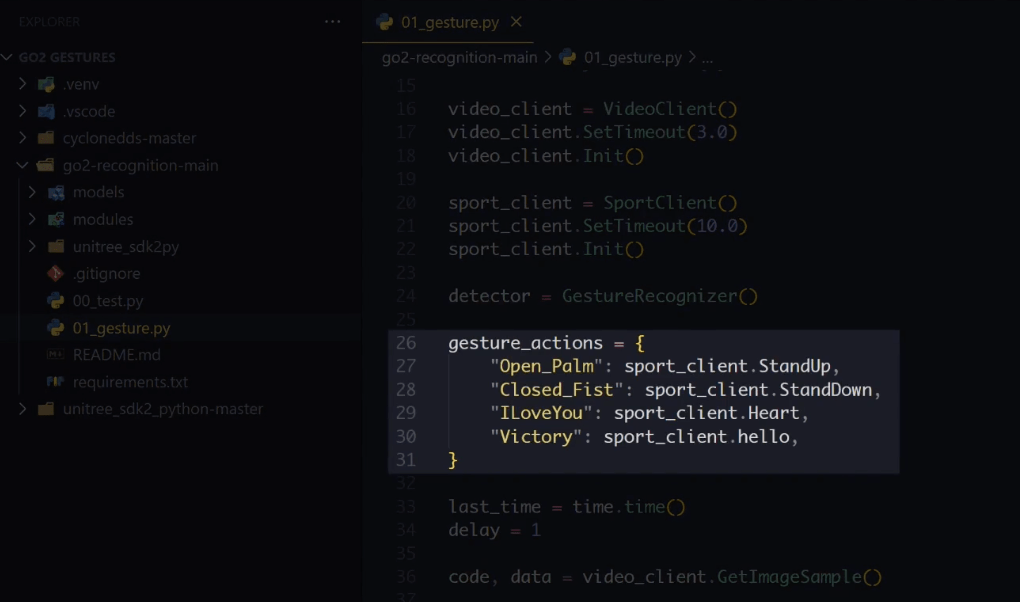
Task: Click the Python icon in breadcrumb bar
Action: pyautogui.click(x=568, y=58)
